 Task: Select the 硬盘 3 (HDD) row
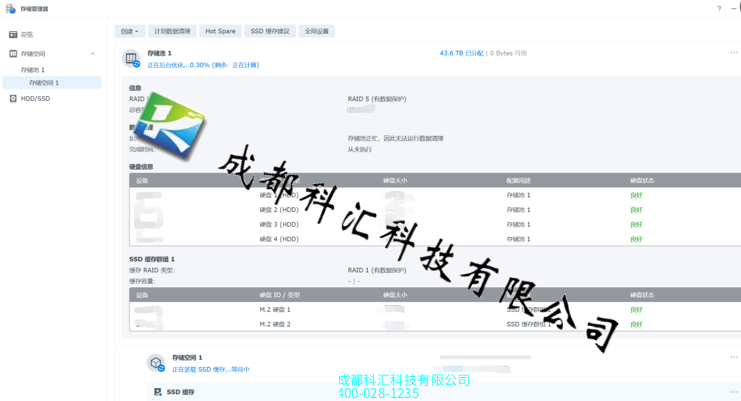pyautogui.click(x=435, y=224)
